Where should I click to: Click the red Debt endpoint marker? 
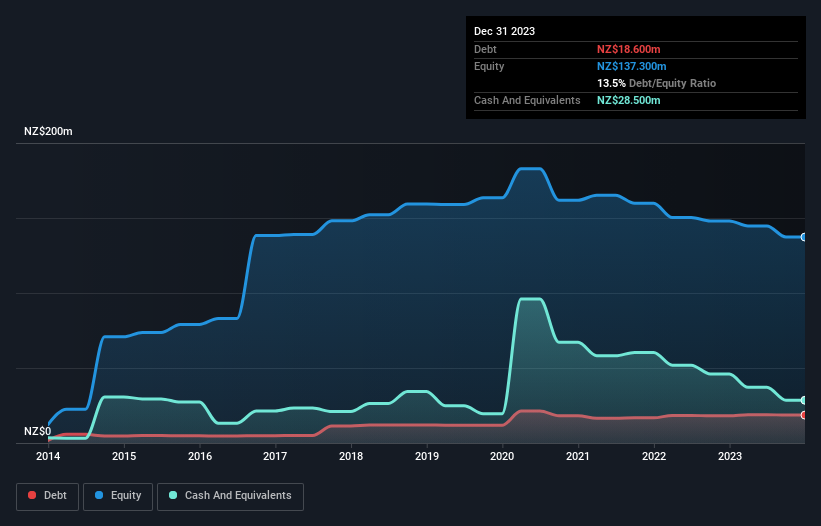(804, 414)
